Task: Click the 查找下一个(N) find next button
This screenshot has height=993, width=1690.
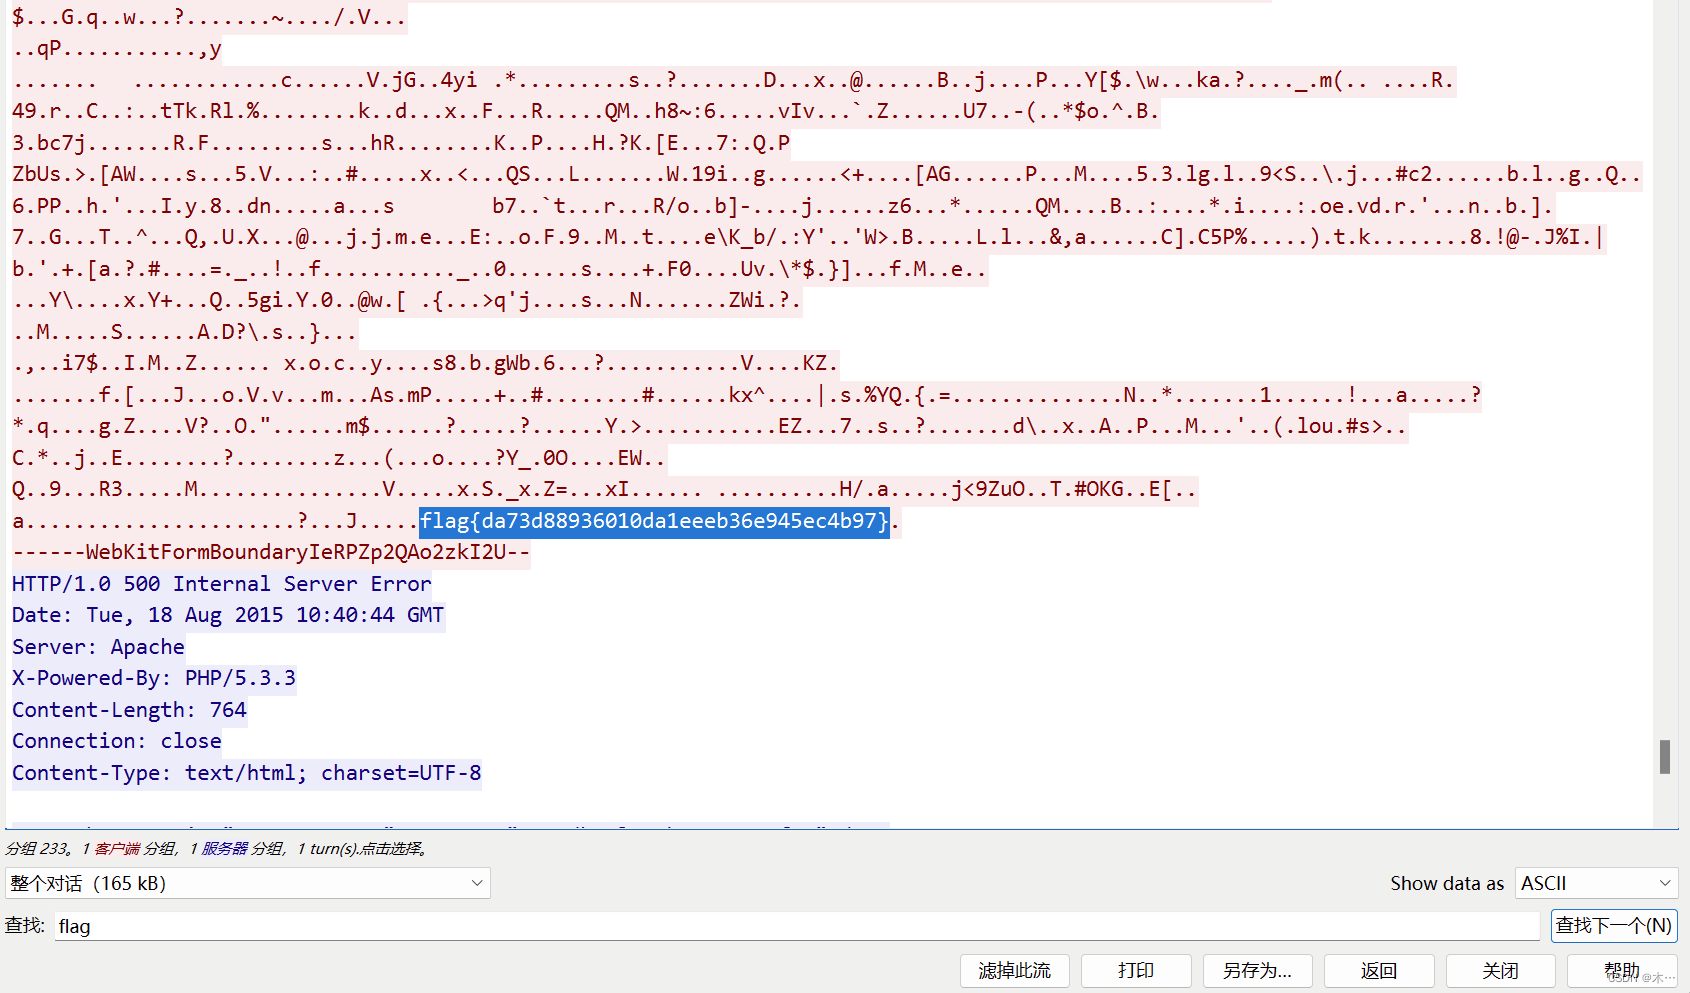Action: click(1613, 925)
